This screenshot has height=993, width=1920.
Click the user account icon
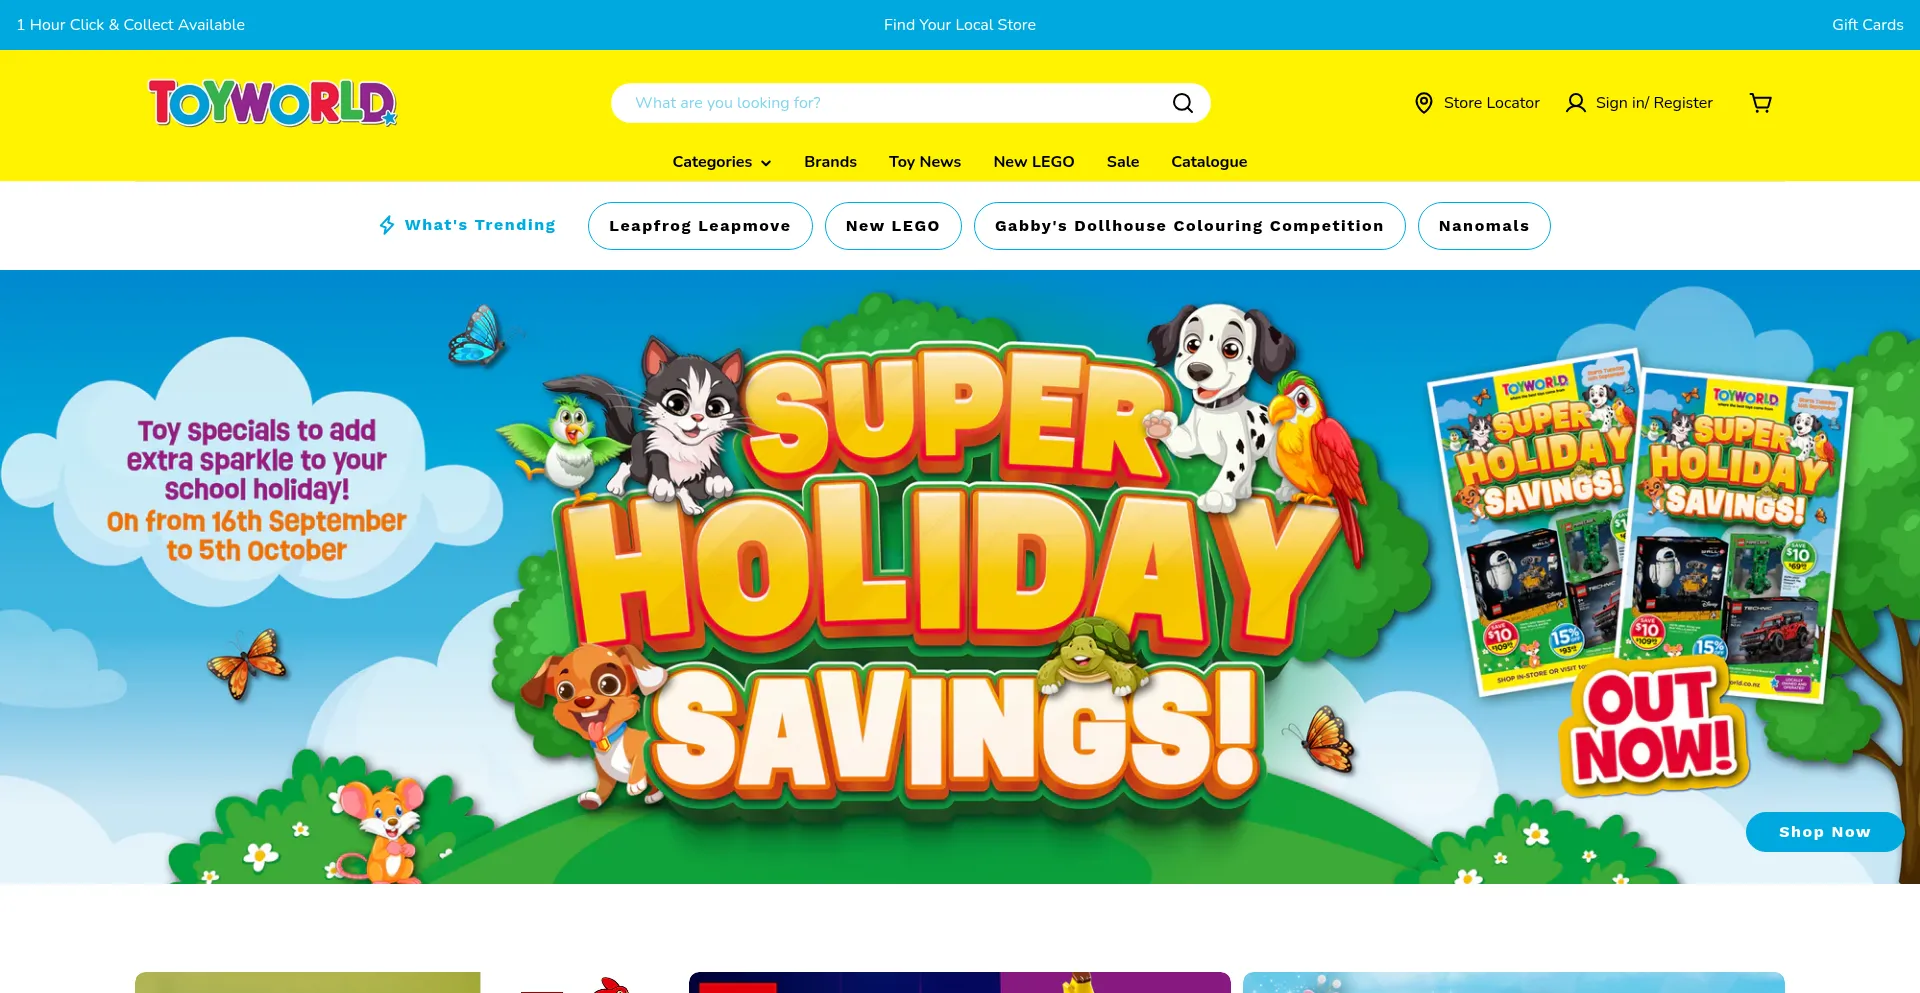(1575, 103)
